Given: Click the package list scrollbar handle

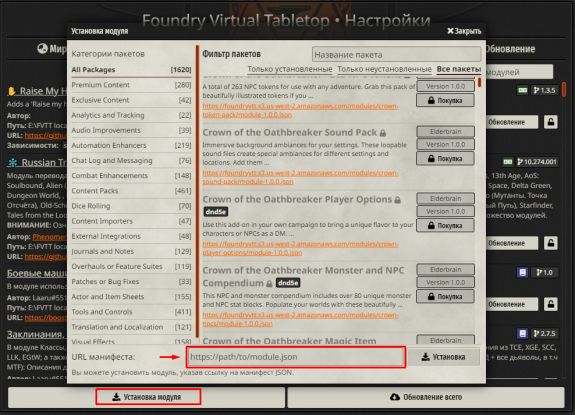Looking at the screenshot, I should coord(479,83).
